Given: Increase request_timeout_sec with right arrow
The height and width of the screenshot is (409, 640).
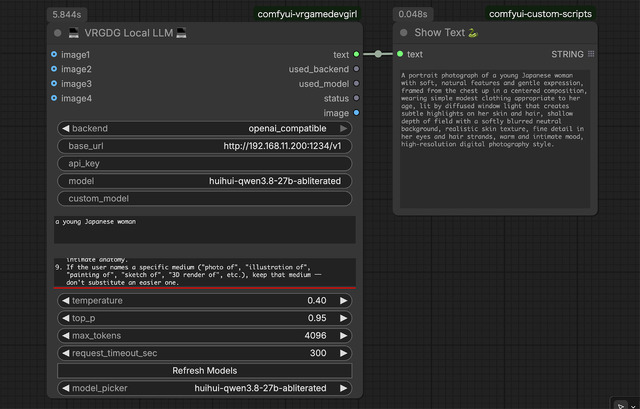Looking at the screenshot, I should click(344, 353).
